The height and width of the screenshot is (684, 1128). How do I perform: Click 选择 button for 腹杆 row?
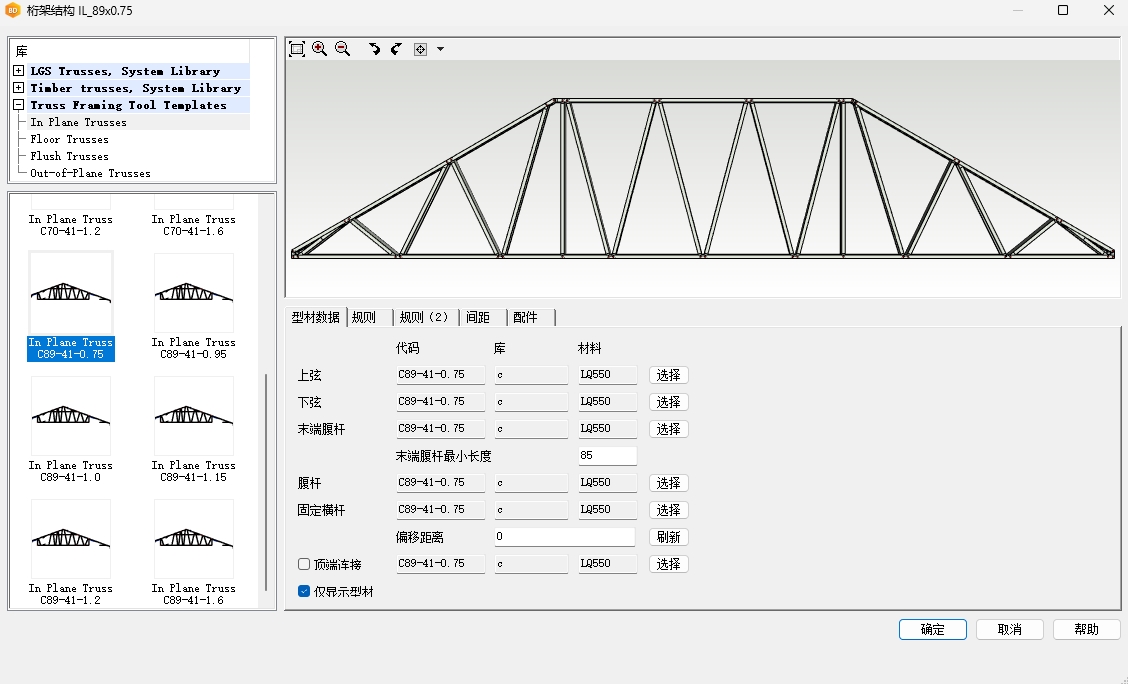coord(668,483)
